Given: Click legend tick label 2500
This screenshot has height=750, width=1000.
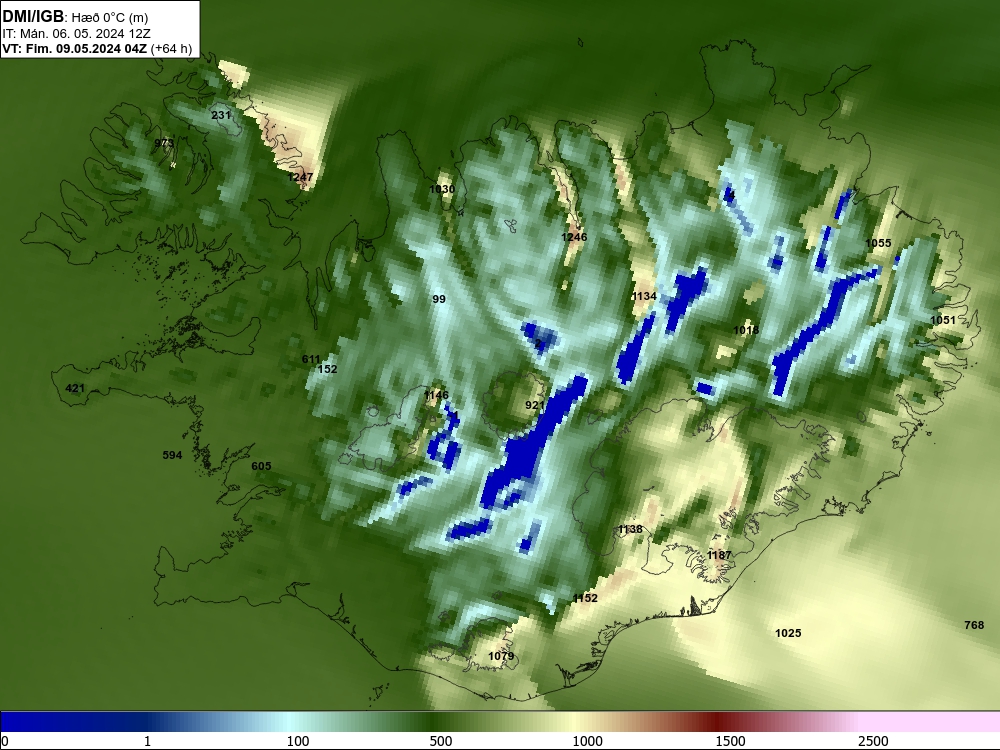Looking at the screenshot, I should 873,741.
